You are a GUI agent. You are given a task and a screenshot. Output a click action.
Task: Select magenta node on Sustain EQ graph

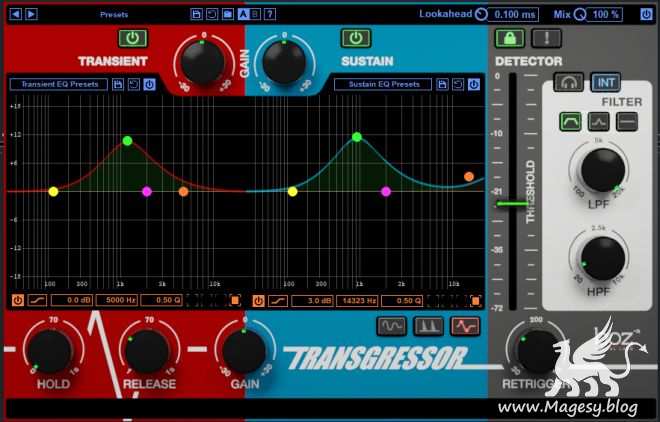(x=386, y=192)
